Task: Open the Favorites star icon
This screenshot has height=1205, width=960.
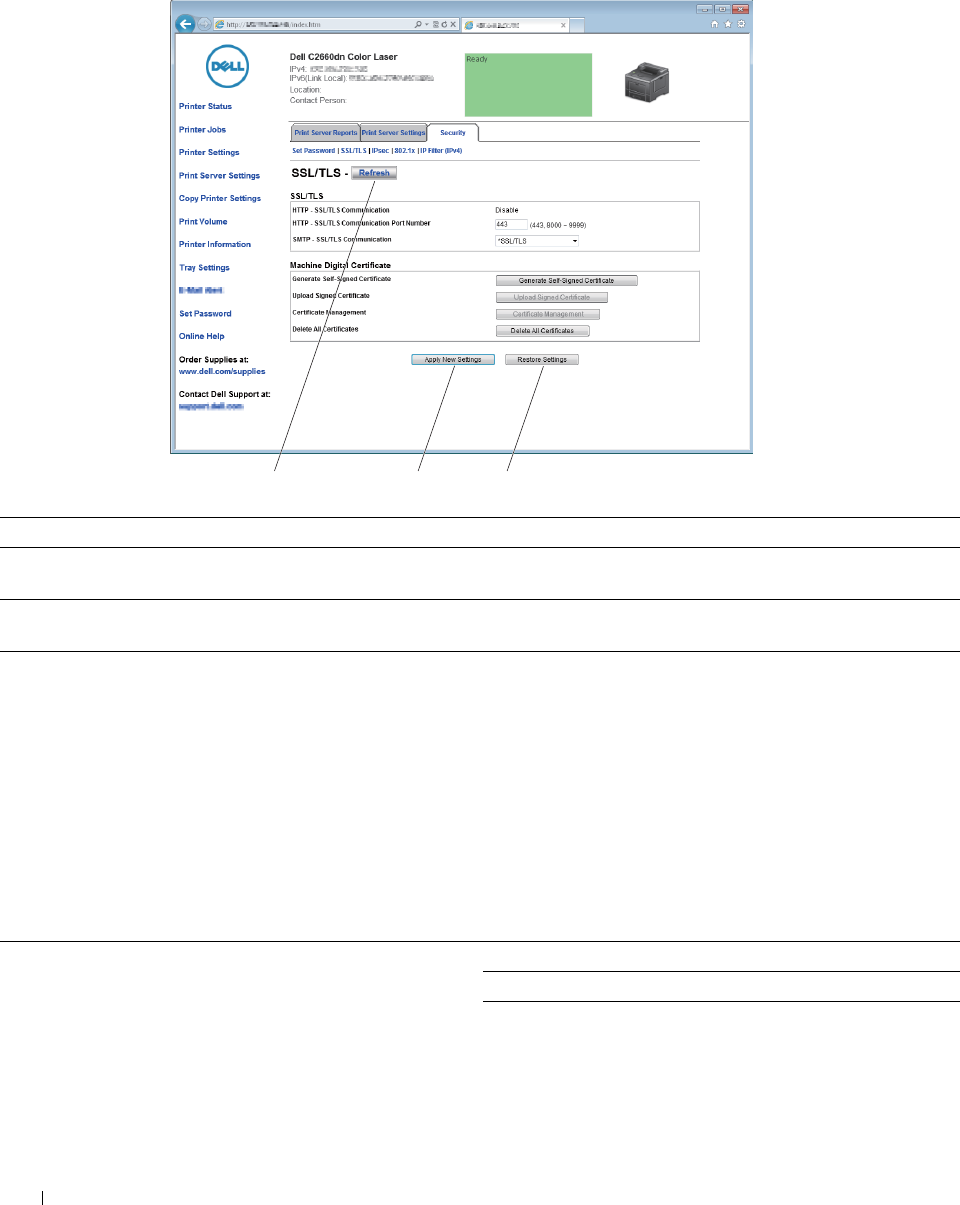Action: tap(727, 24)
